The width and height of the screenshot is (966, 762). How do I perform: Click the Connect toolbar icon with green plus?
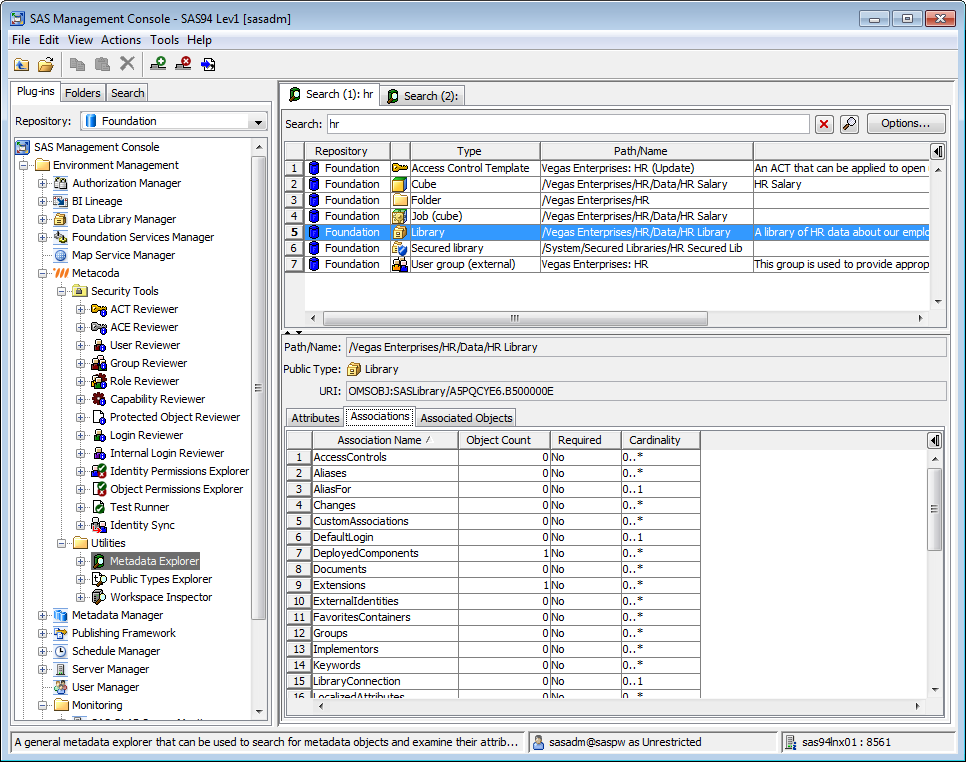pos(158,63)
